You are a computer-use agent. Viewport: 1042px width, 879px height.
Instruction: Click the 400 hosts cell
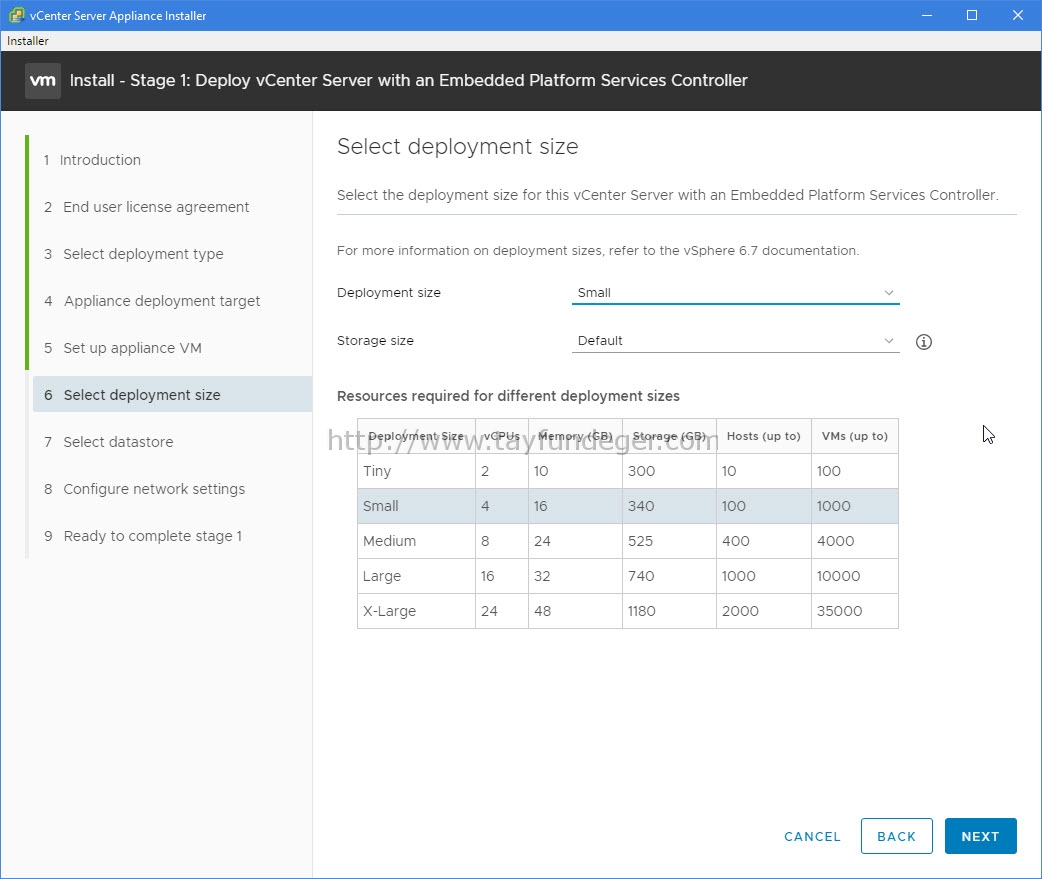coord(764,541)
